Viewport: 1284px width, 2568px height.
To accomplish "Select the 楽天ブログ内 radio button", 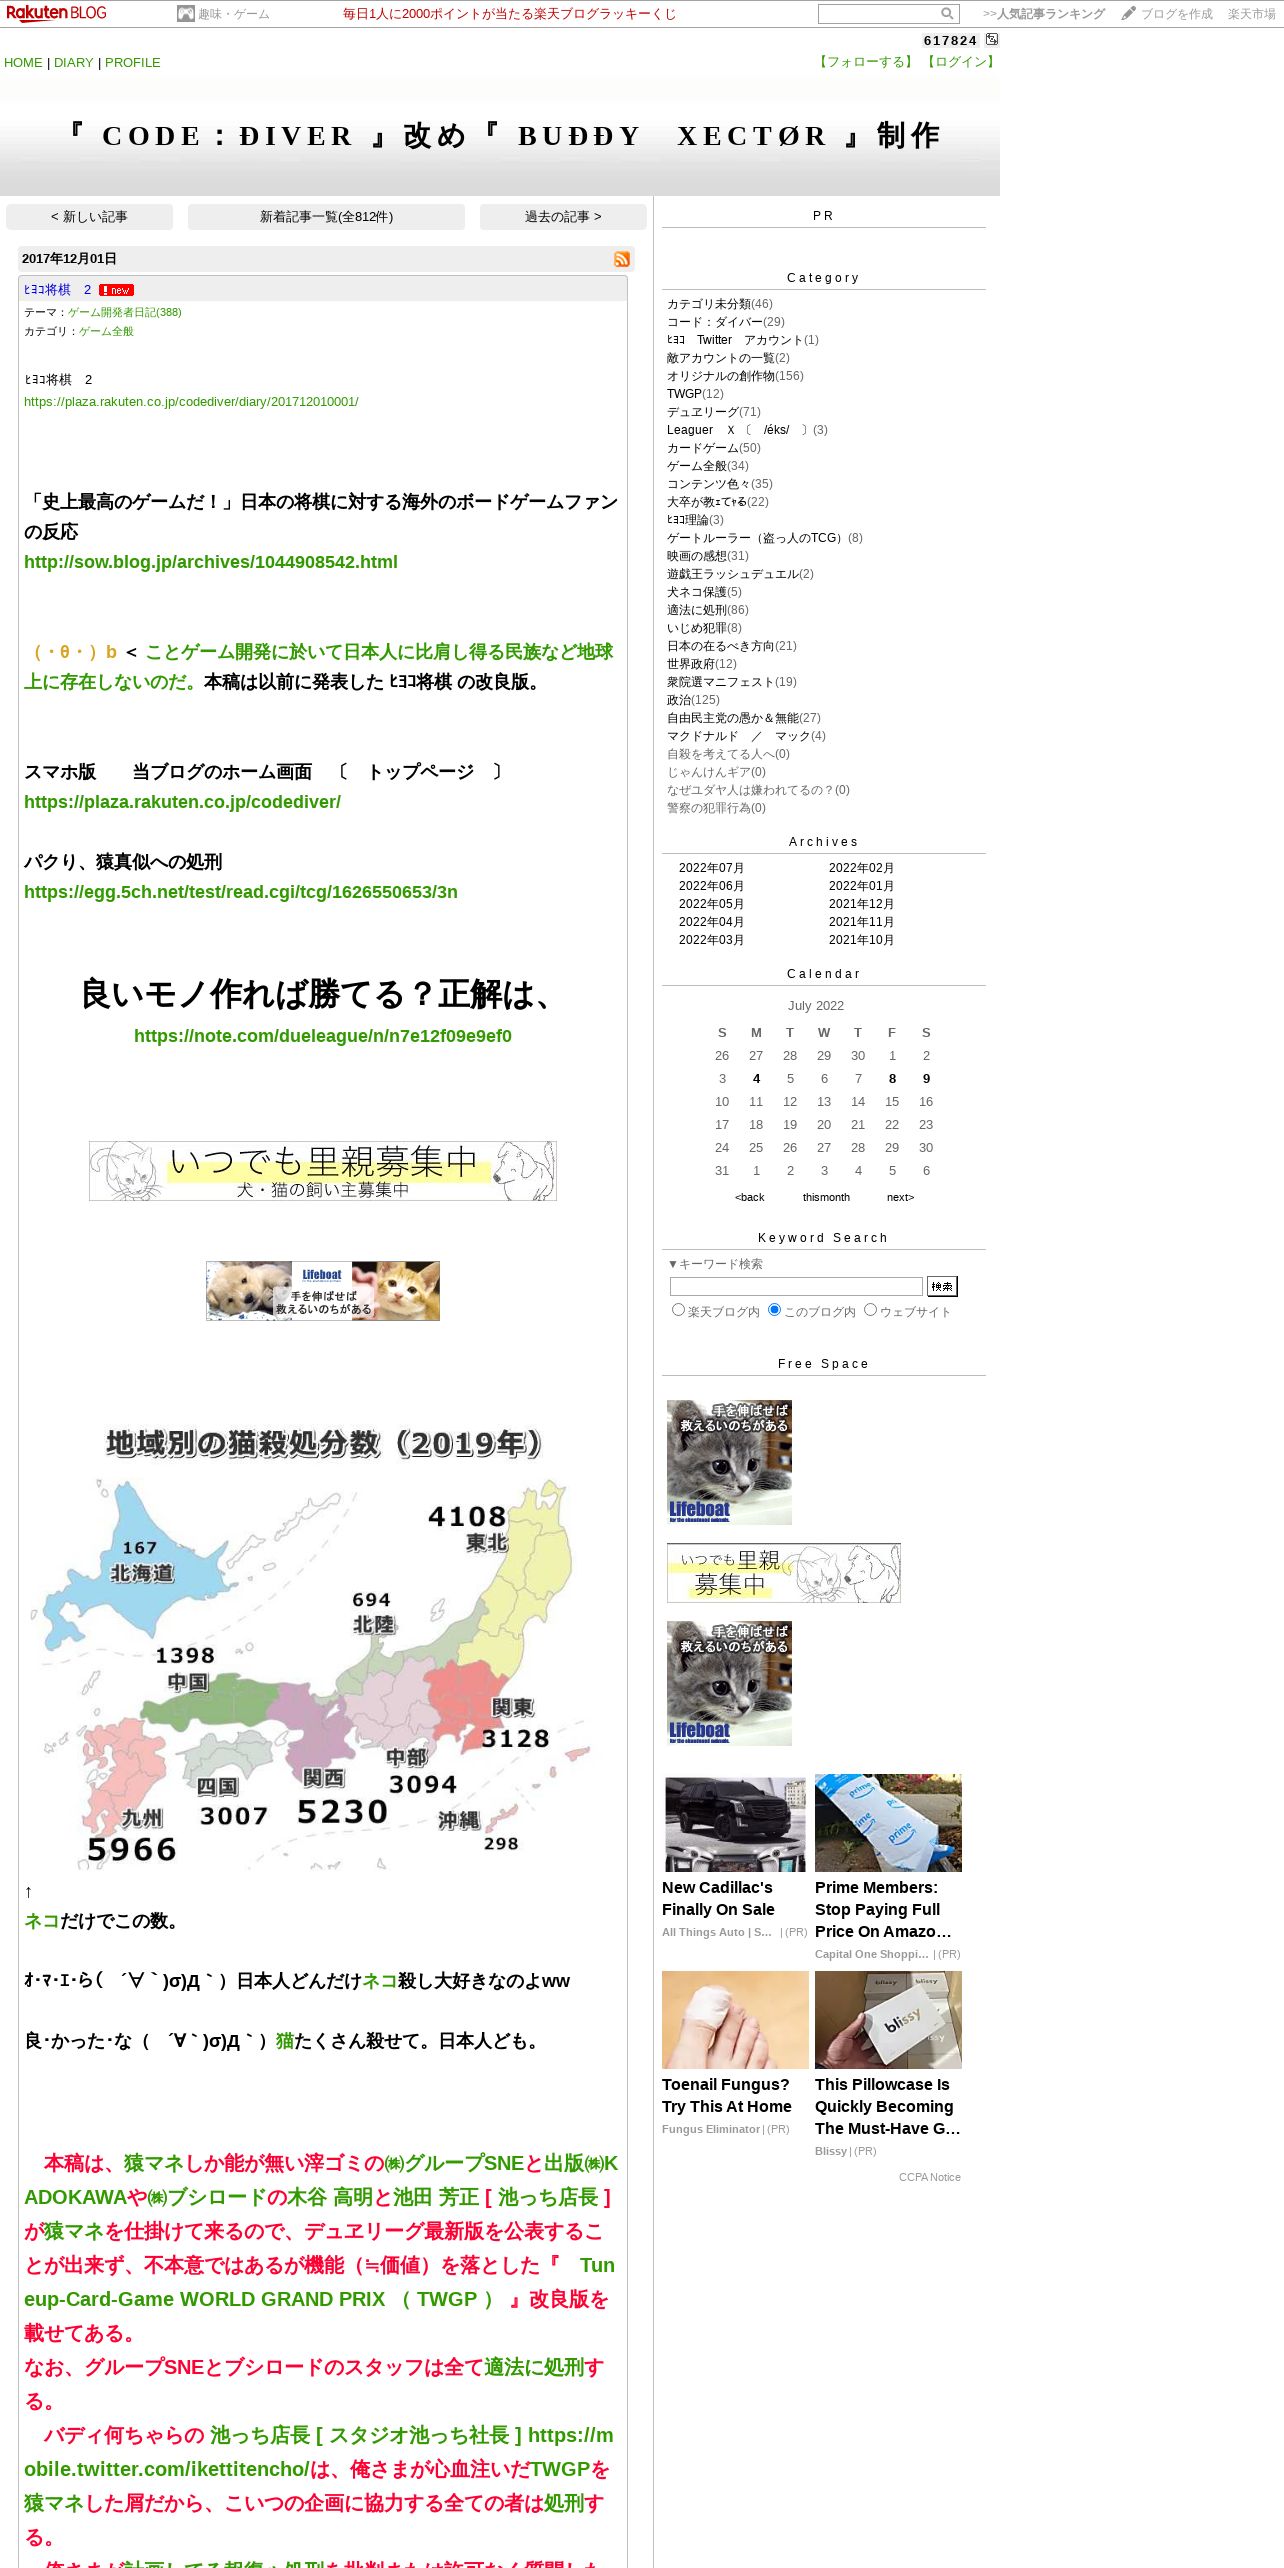I will (x=678, y=1310).
